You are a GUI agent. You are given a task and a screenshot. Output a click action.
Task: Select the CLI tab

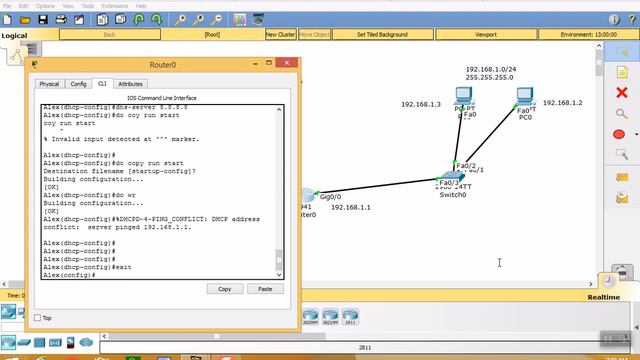pyautogui.click(x=102, y=83)
